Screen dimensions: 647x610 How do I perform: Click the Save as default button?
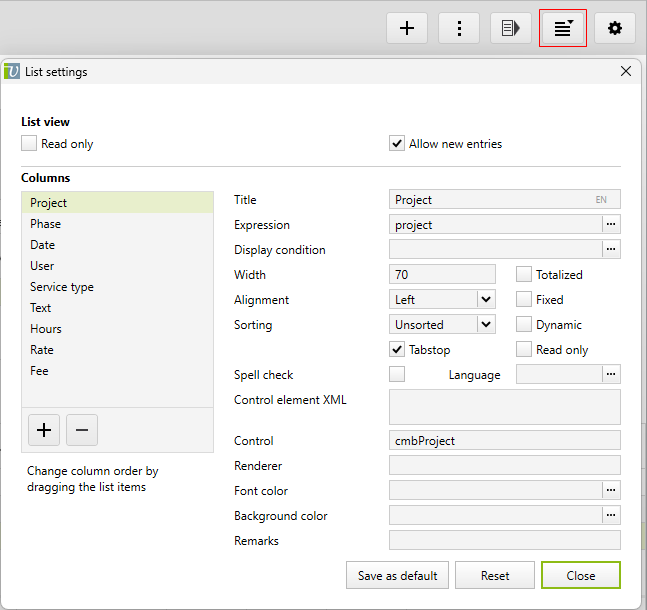397,576
